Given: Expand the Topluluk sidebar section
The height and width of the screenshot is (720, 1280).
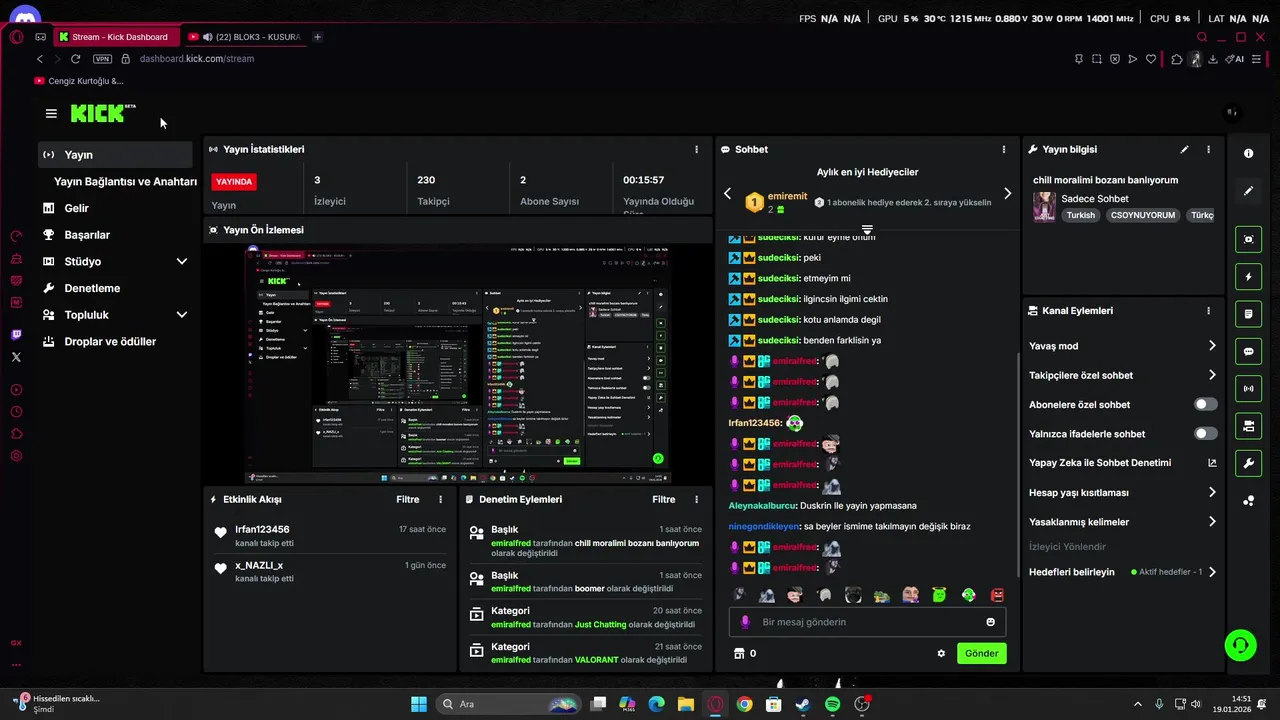Looking at the screenshot, I should 182,314.
